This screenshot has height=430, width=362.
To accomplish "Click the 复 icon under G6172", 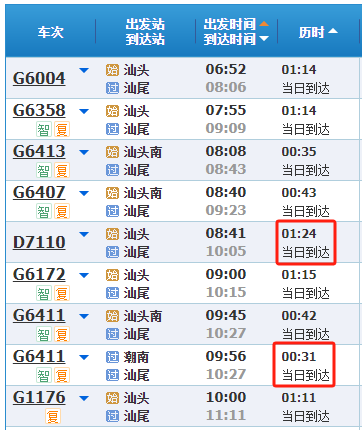I will pos(62,293).
